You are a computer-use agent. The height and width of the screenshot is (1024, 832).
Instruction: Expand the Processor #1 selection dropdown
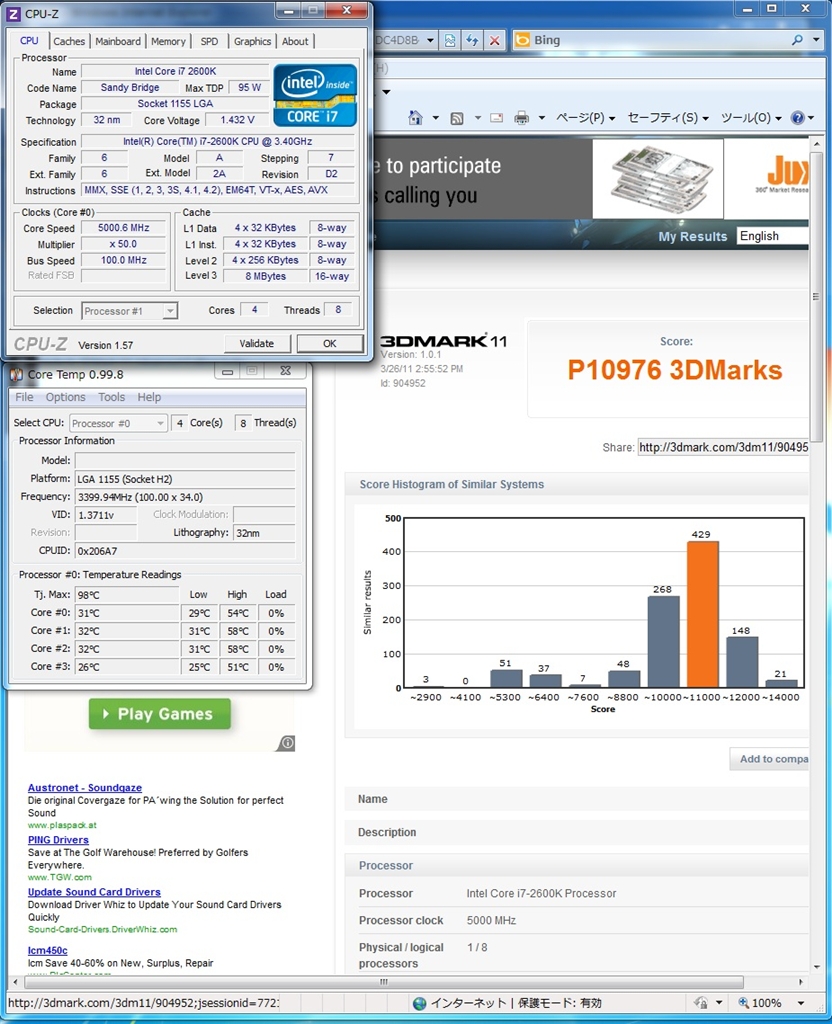170,311
